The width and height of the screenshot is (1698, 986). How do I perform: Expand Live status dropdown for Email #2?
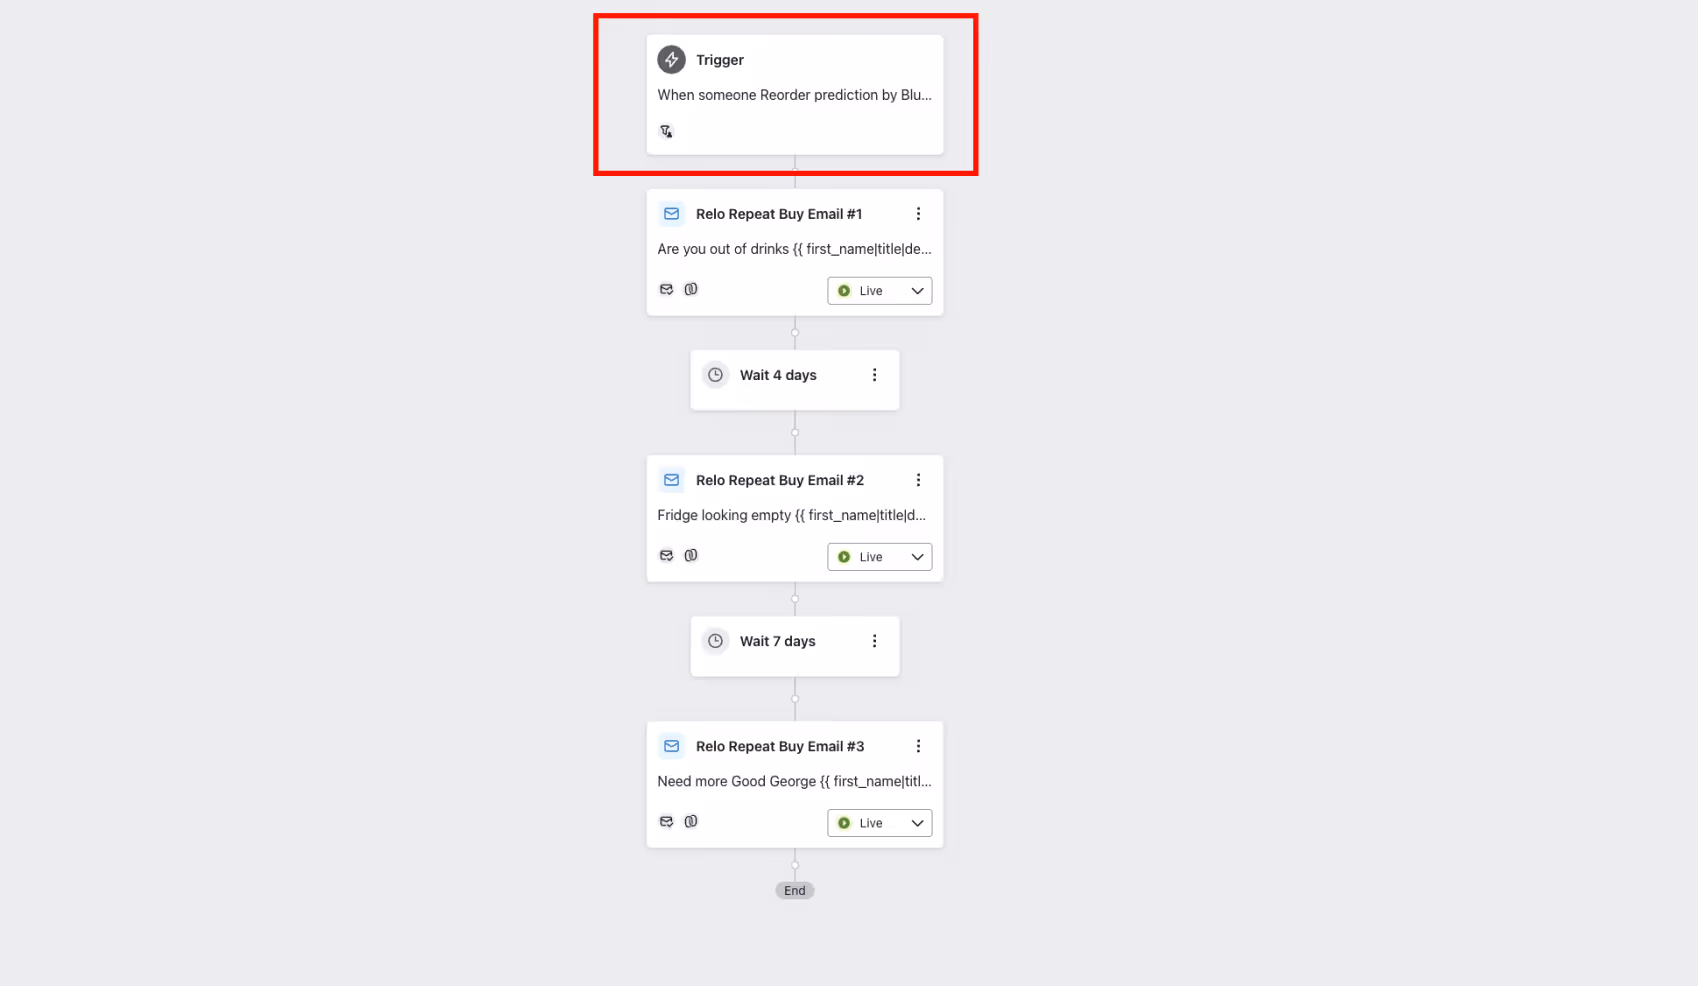[x=880, y=557]
